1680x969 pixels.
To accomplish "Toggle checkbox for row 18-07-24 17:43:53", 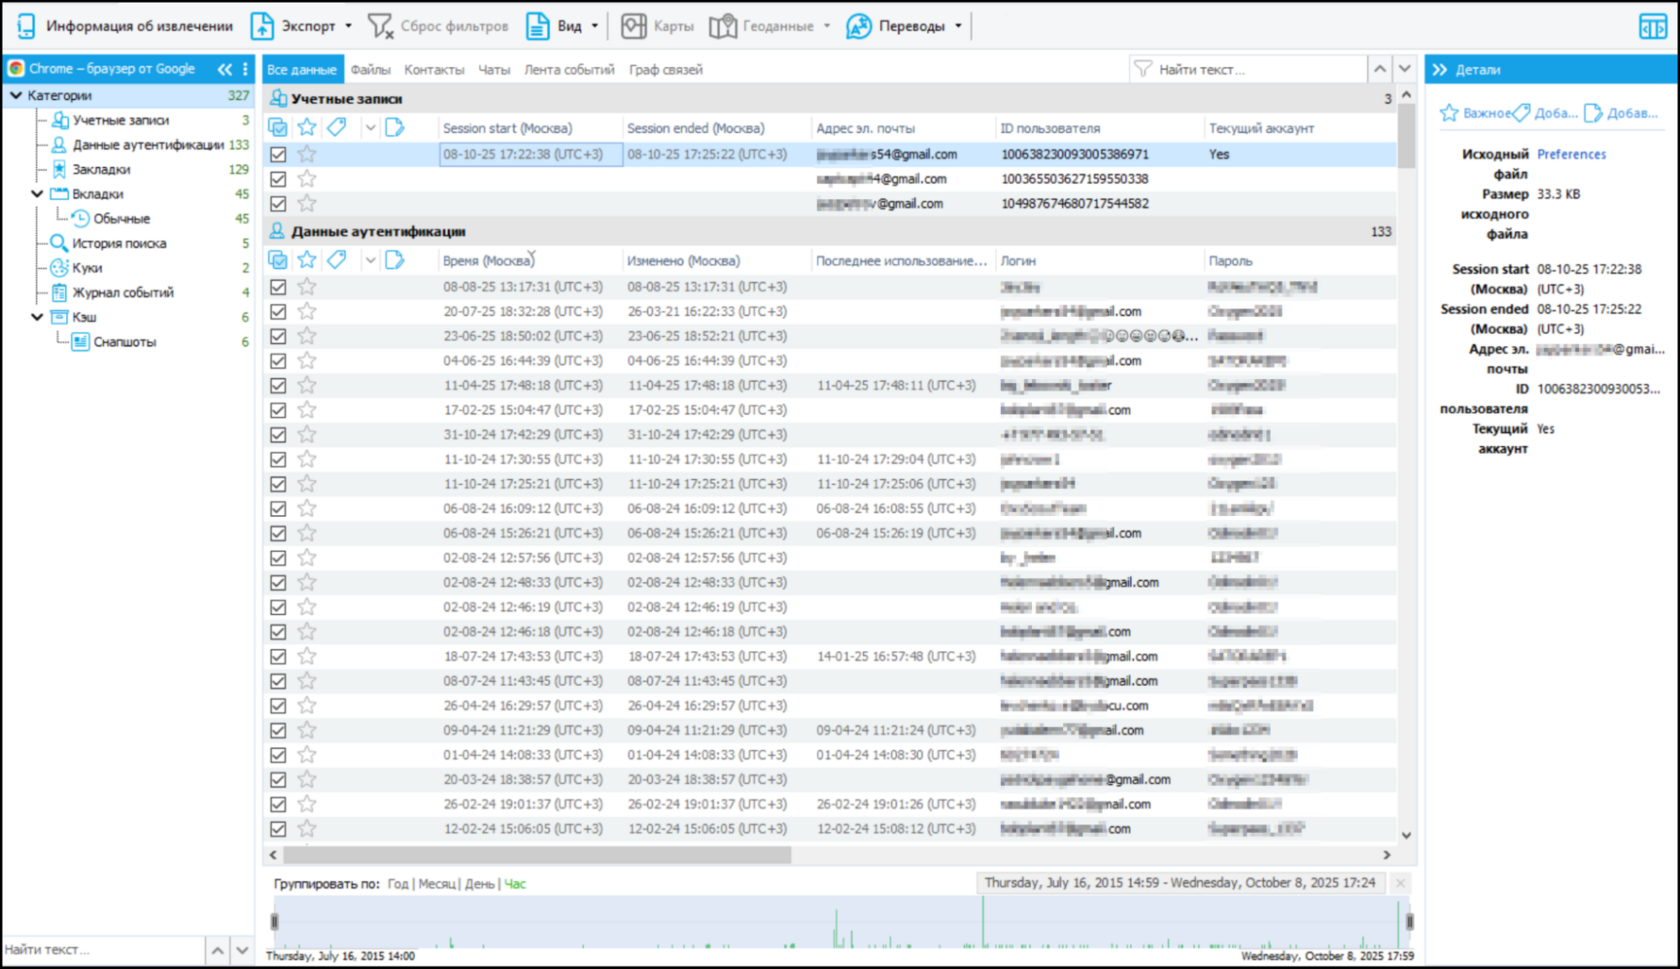I will (278, 656).
